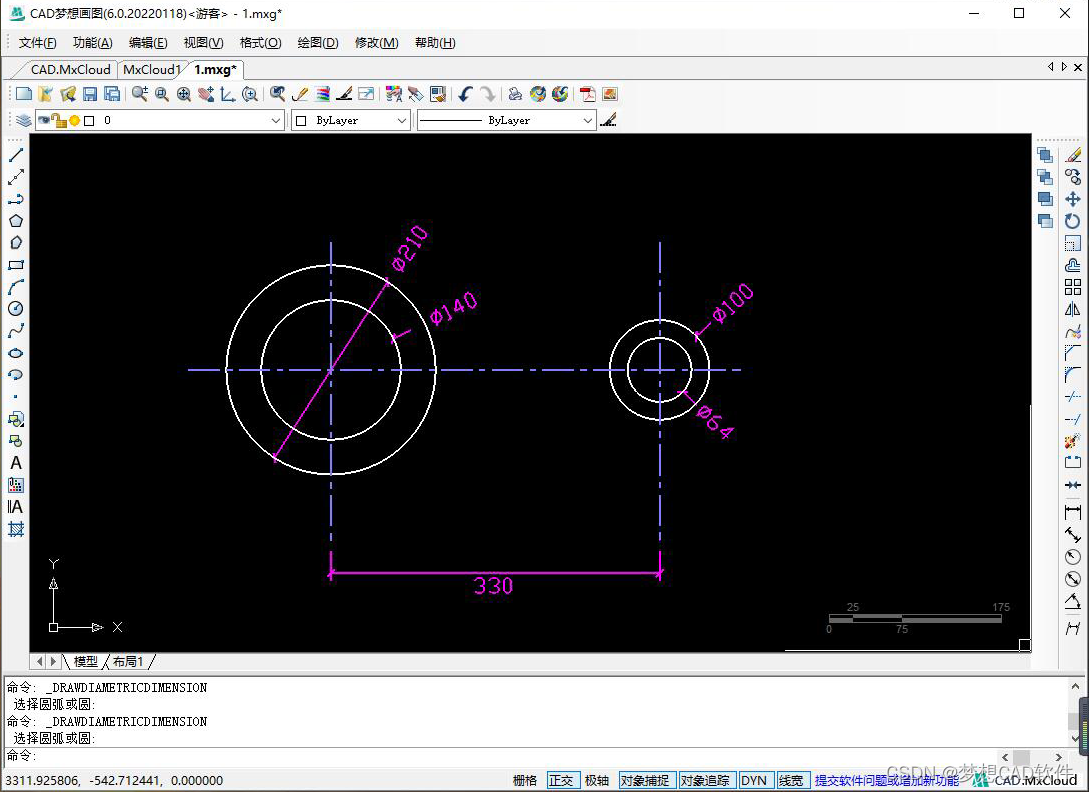Image resolution: width=1089 pixels, height=792 pixels.
Task: Open the 绘图(D) menu
Action: tap(318, 43)
